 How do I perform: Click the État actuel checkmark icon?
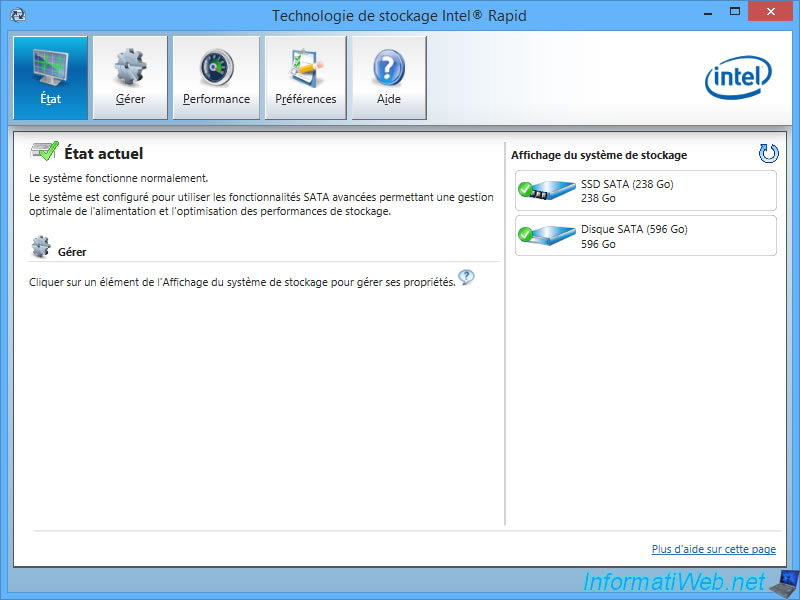pyautogui.click(x=44, y=152)
